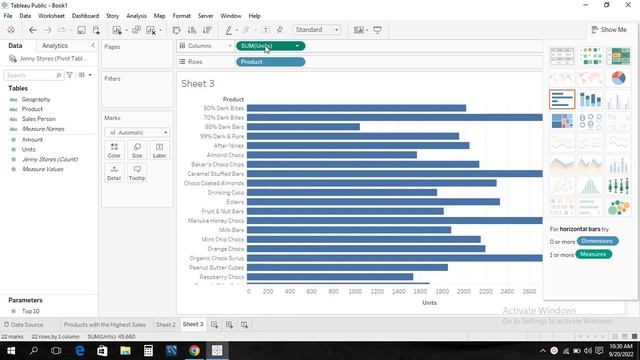Screen dimensions: 640x360
Task: Select the Top 10 parameter
Action: coord(31,311)
